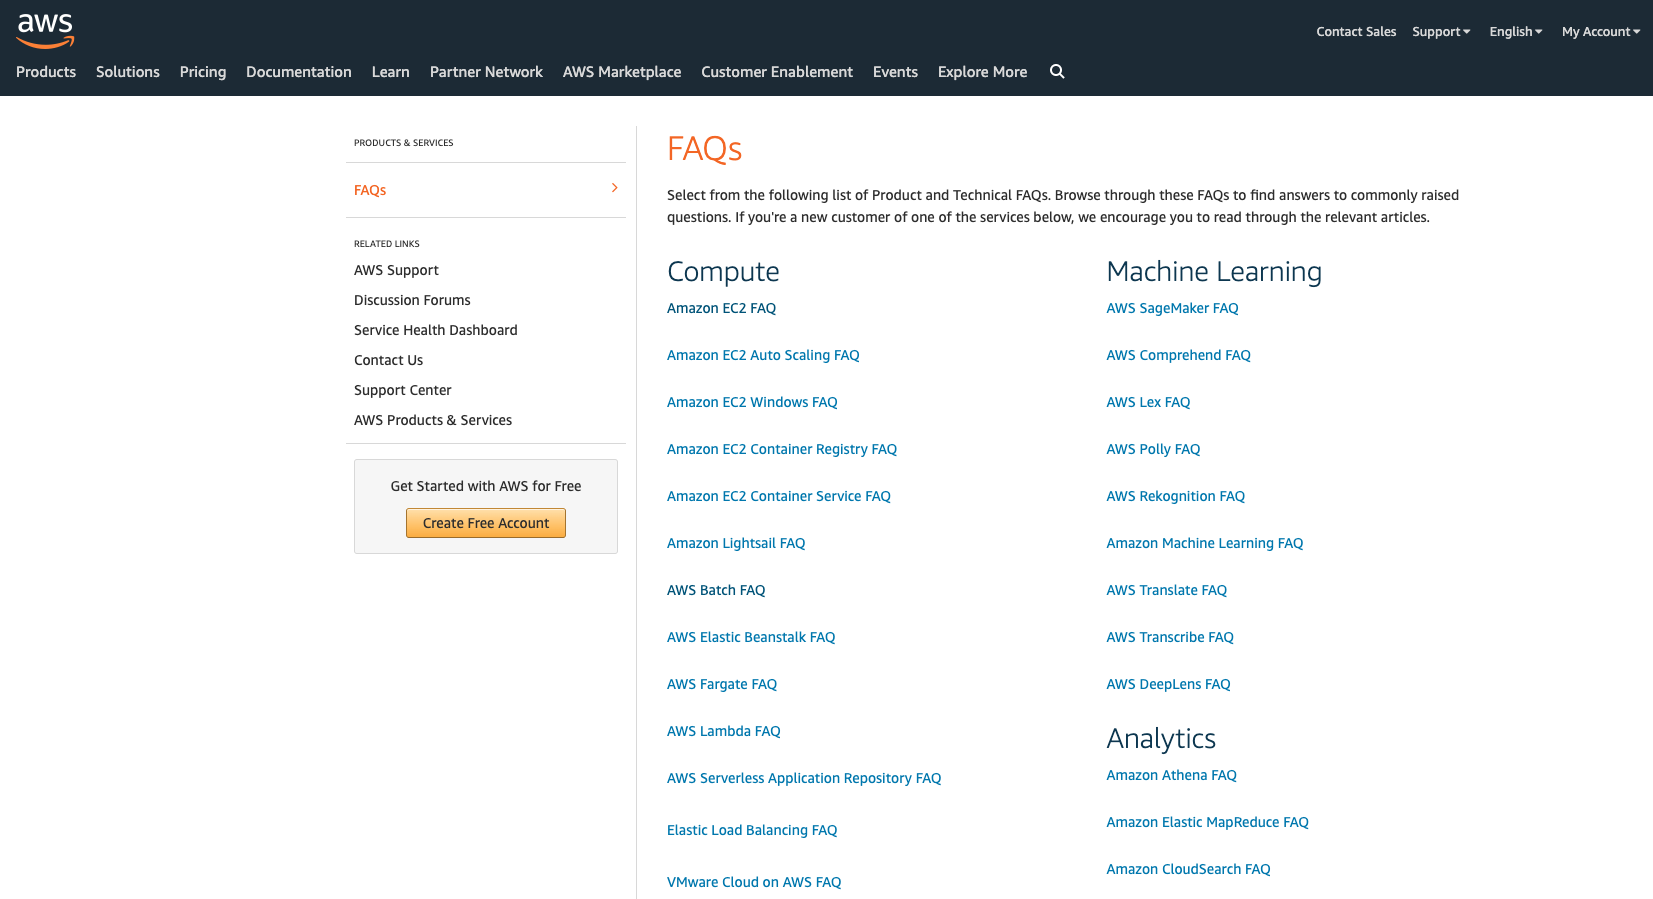Click Contact Sales in the header
Screen dimensions: 1653x899
click(x=1356, y=32)
